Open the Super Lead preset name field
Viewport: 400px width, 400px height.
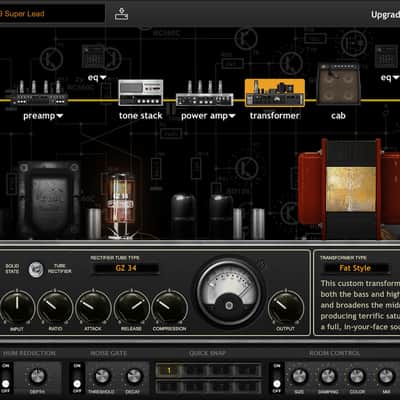[x=52, y=14]
